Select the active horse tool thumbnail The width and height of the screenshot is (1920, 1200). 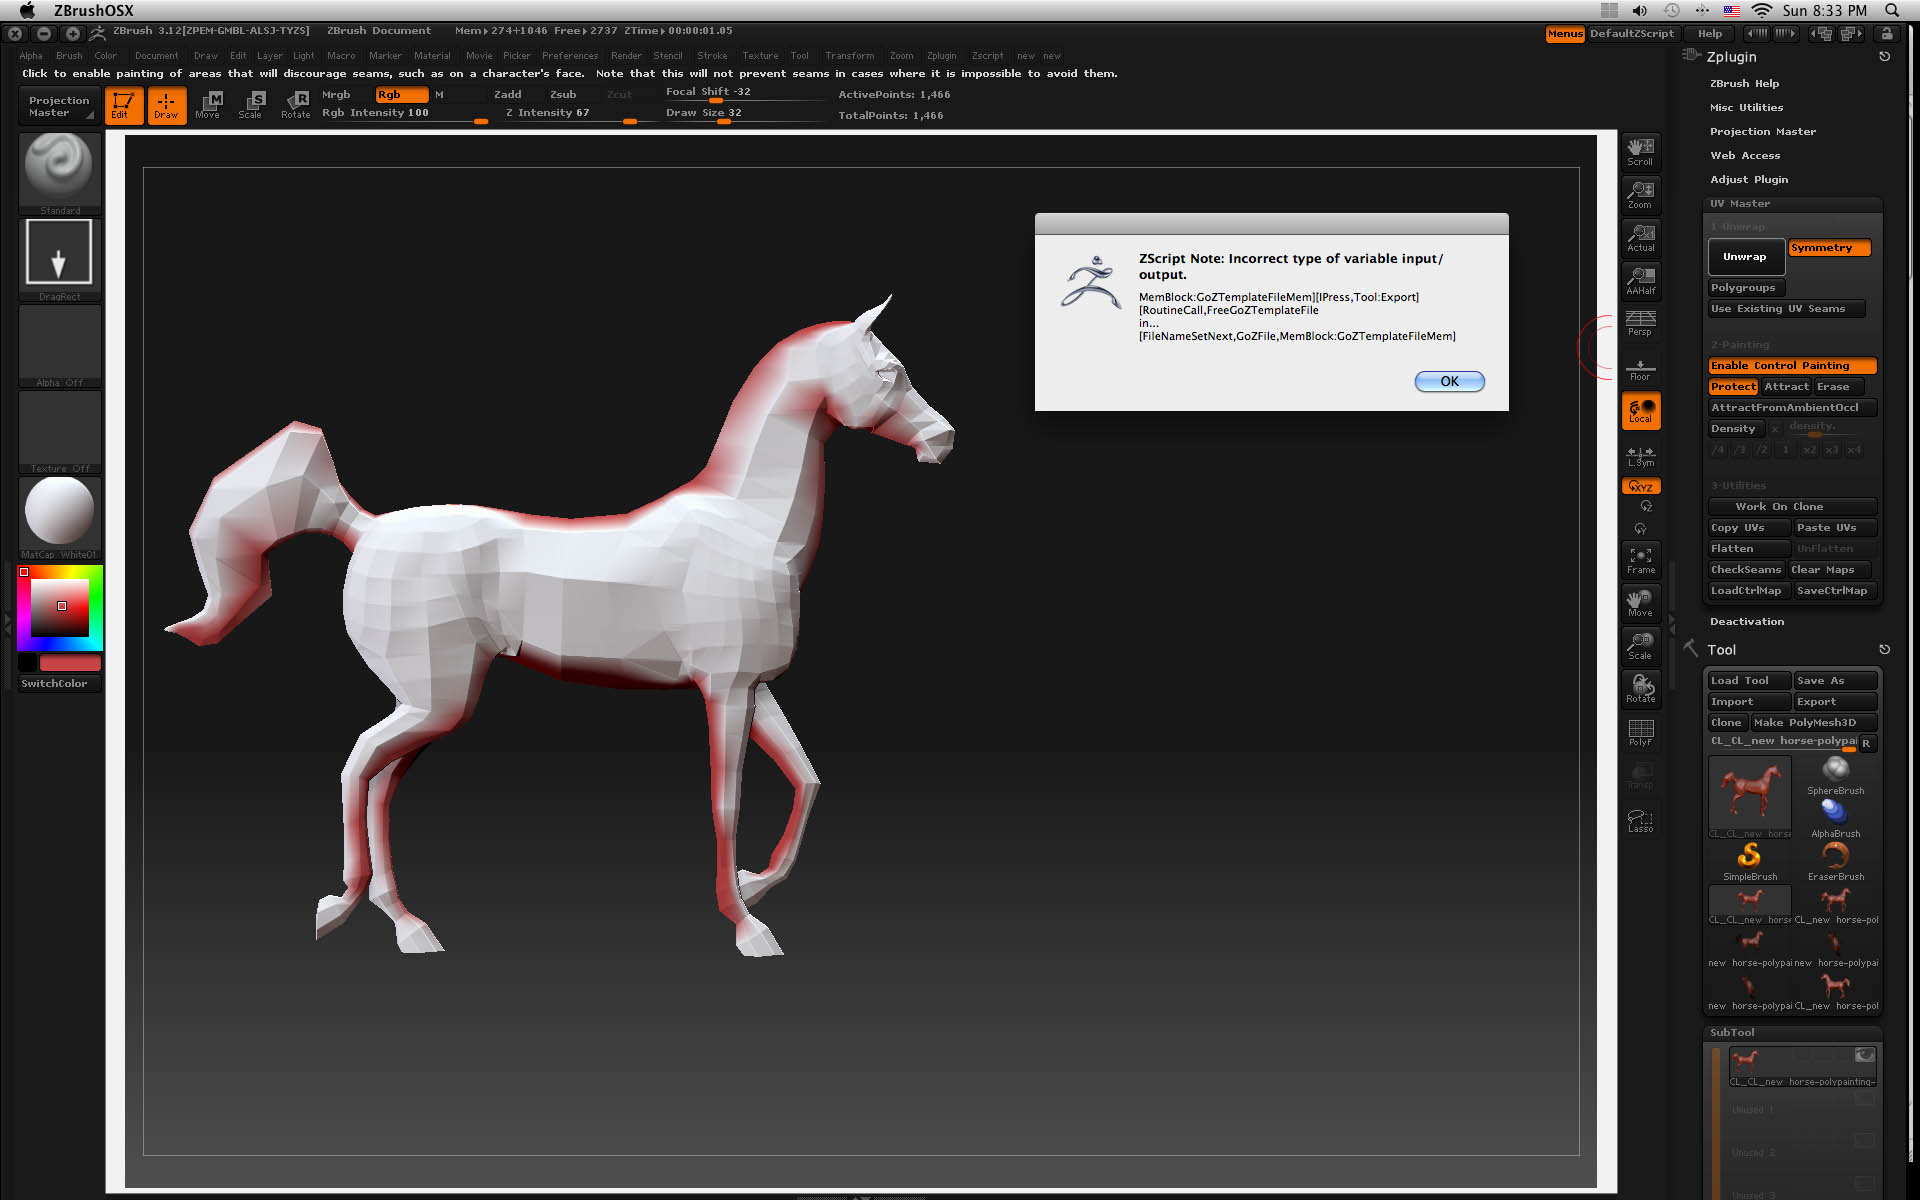(x=1749, y=797)
